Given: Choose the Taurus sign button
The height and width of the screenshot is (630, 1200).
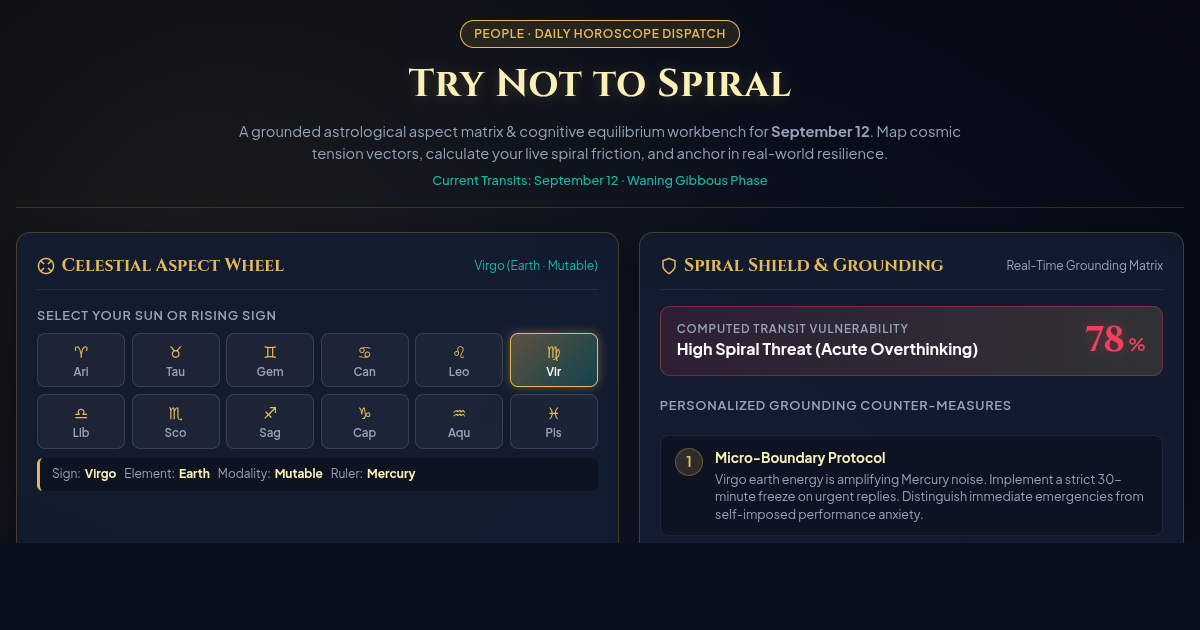Looking at the screenshot, I should point(175,360).
